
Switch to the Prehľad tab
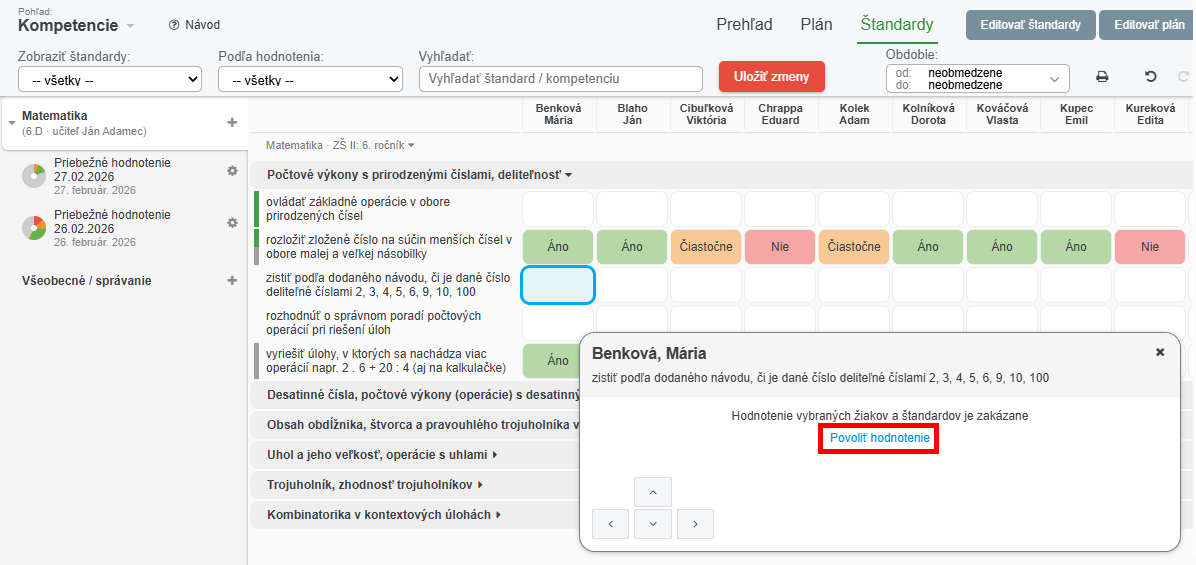[744, 24]
